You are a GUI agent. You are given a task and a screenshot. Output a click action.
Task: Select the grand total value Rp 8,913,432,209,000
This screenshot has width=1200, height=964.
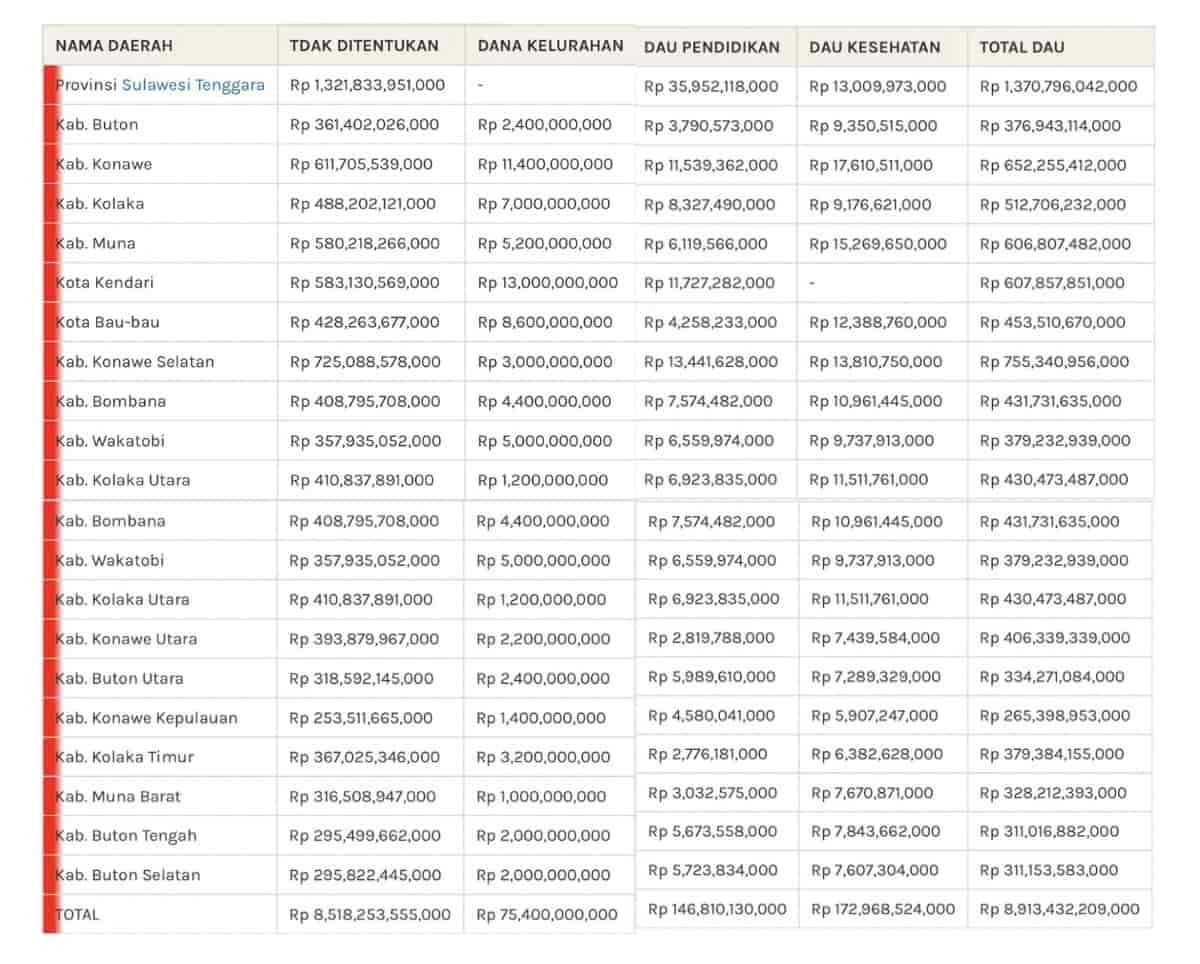click(x=1059, y=909)
